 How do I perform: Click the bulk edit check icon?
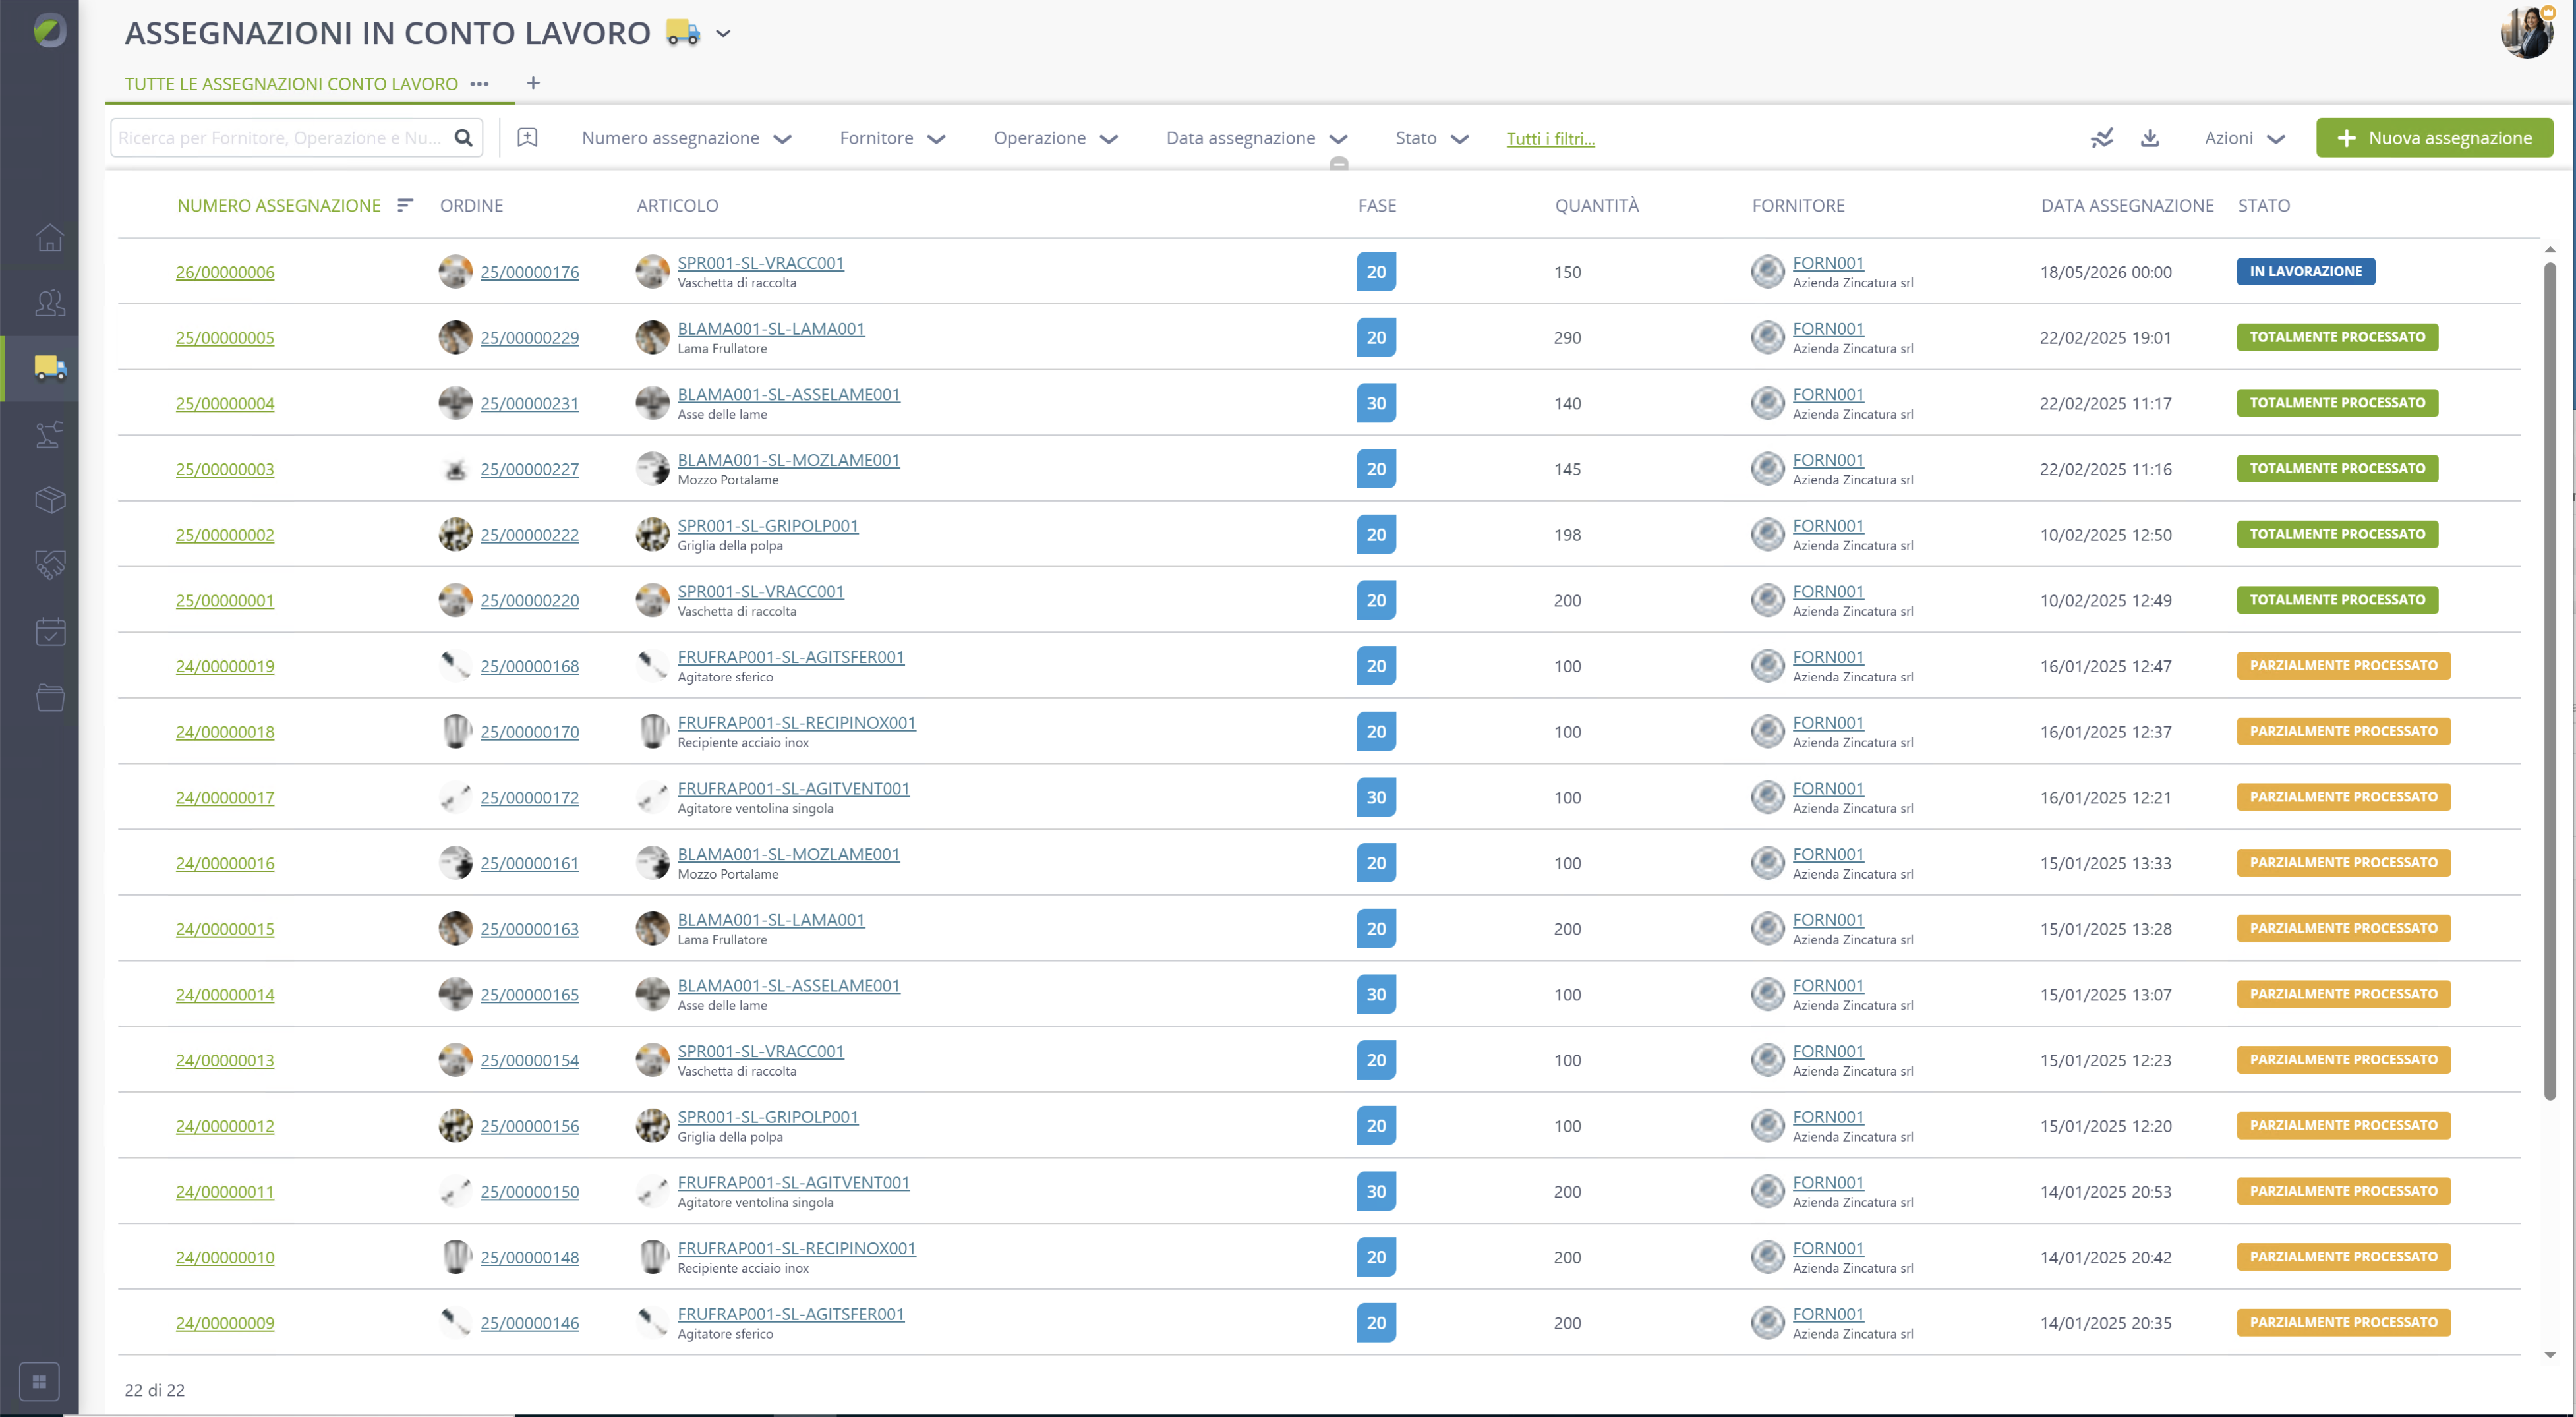pyautogui.click(x=2102, y=138)
